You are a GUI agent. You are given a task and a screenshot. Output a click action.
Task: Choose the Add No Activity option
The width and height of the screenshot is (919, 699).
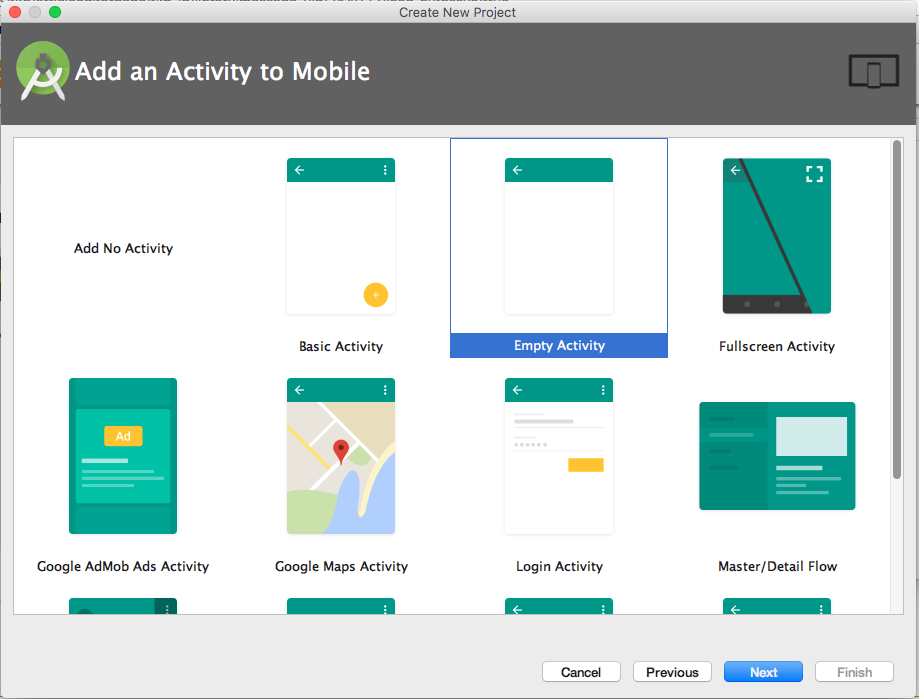(122, 248)
